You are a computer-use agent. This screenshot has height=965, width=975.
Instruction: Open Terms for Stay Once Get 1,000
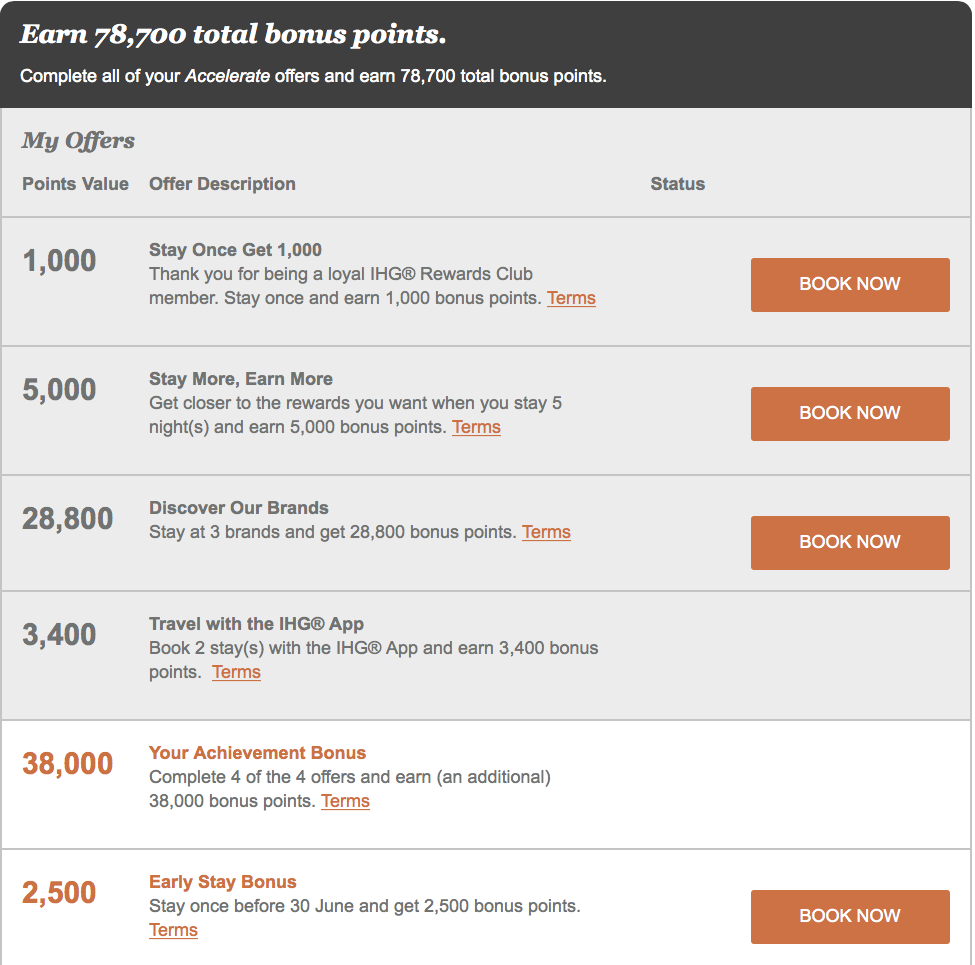(571, 298)
